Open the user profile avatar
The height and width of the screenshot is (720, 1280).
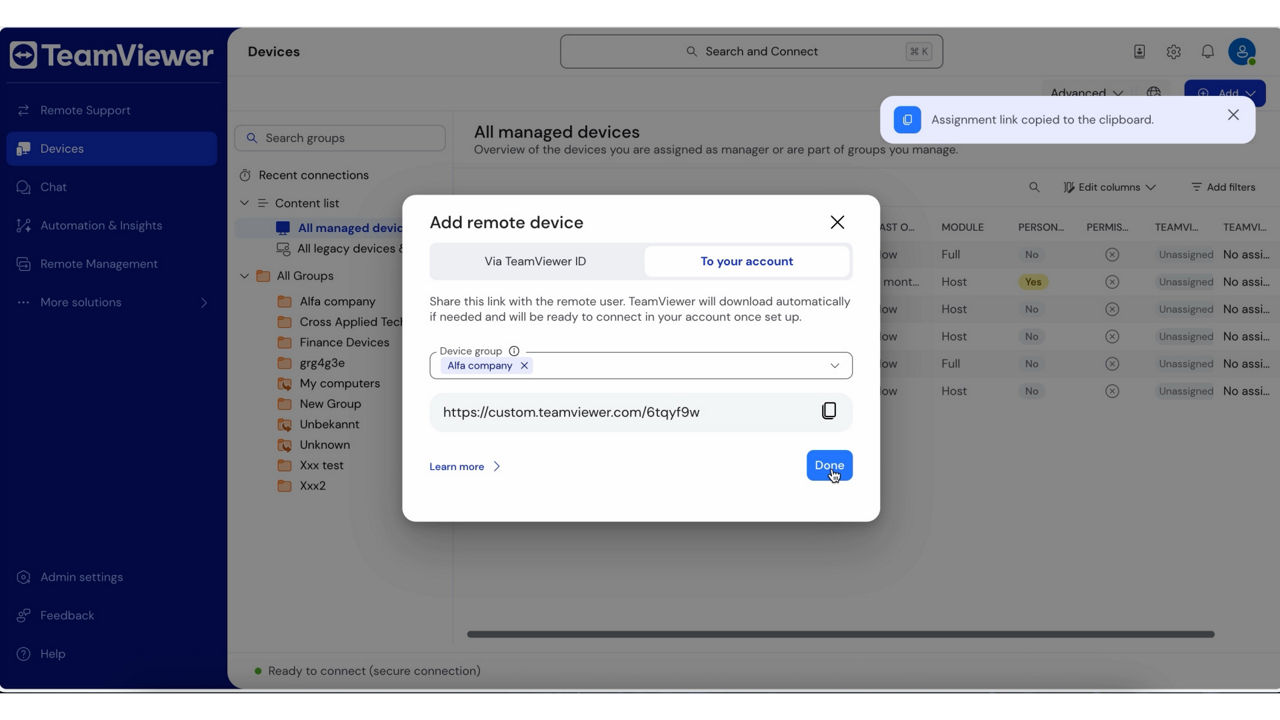[x=1242, y=51]
